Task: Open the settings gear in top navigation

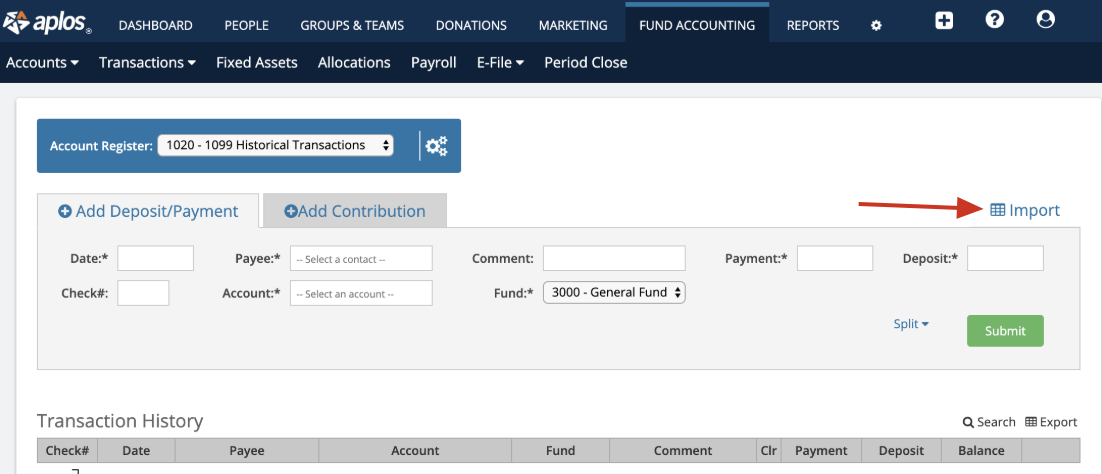Action: [876, 26]
